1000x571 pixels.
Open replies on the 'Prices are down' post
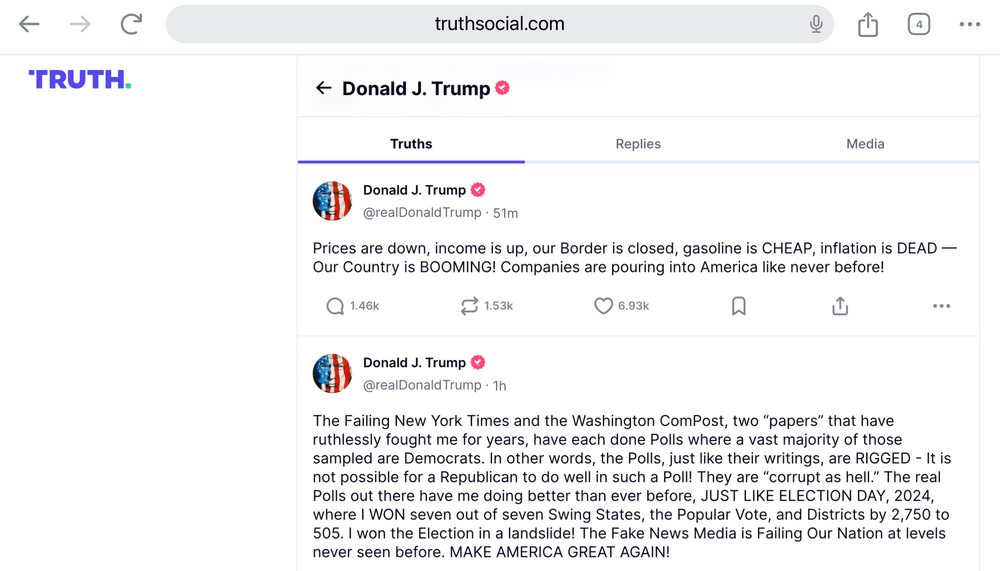(x=336, y=306)
